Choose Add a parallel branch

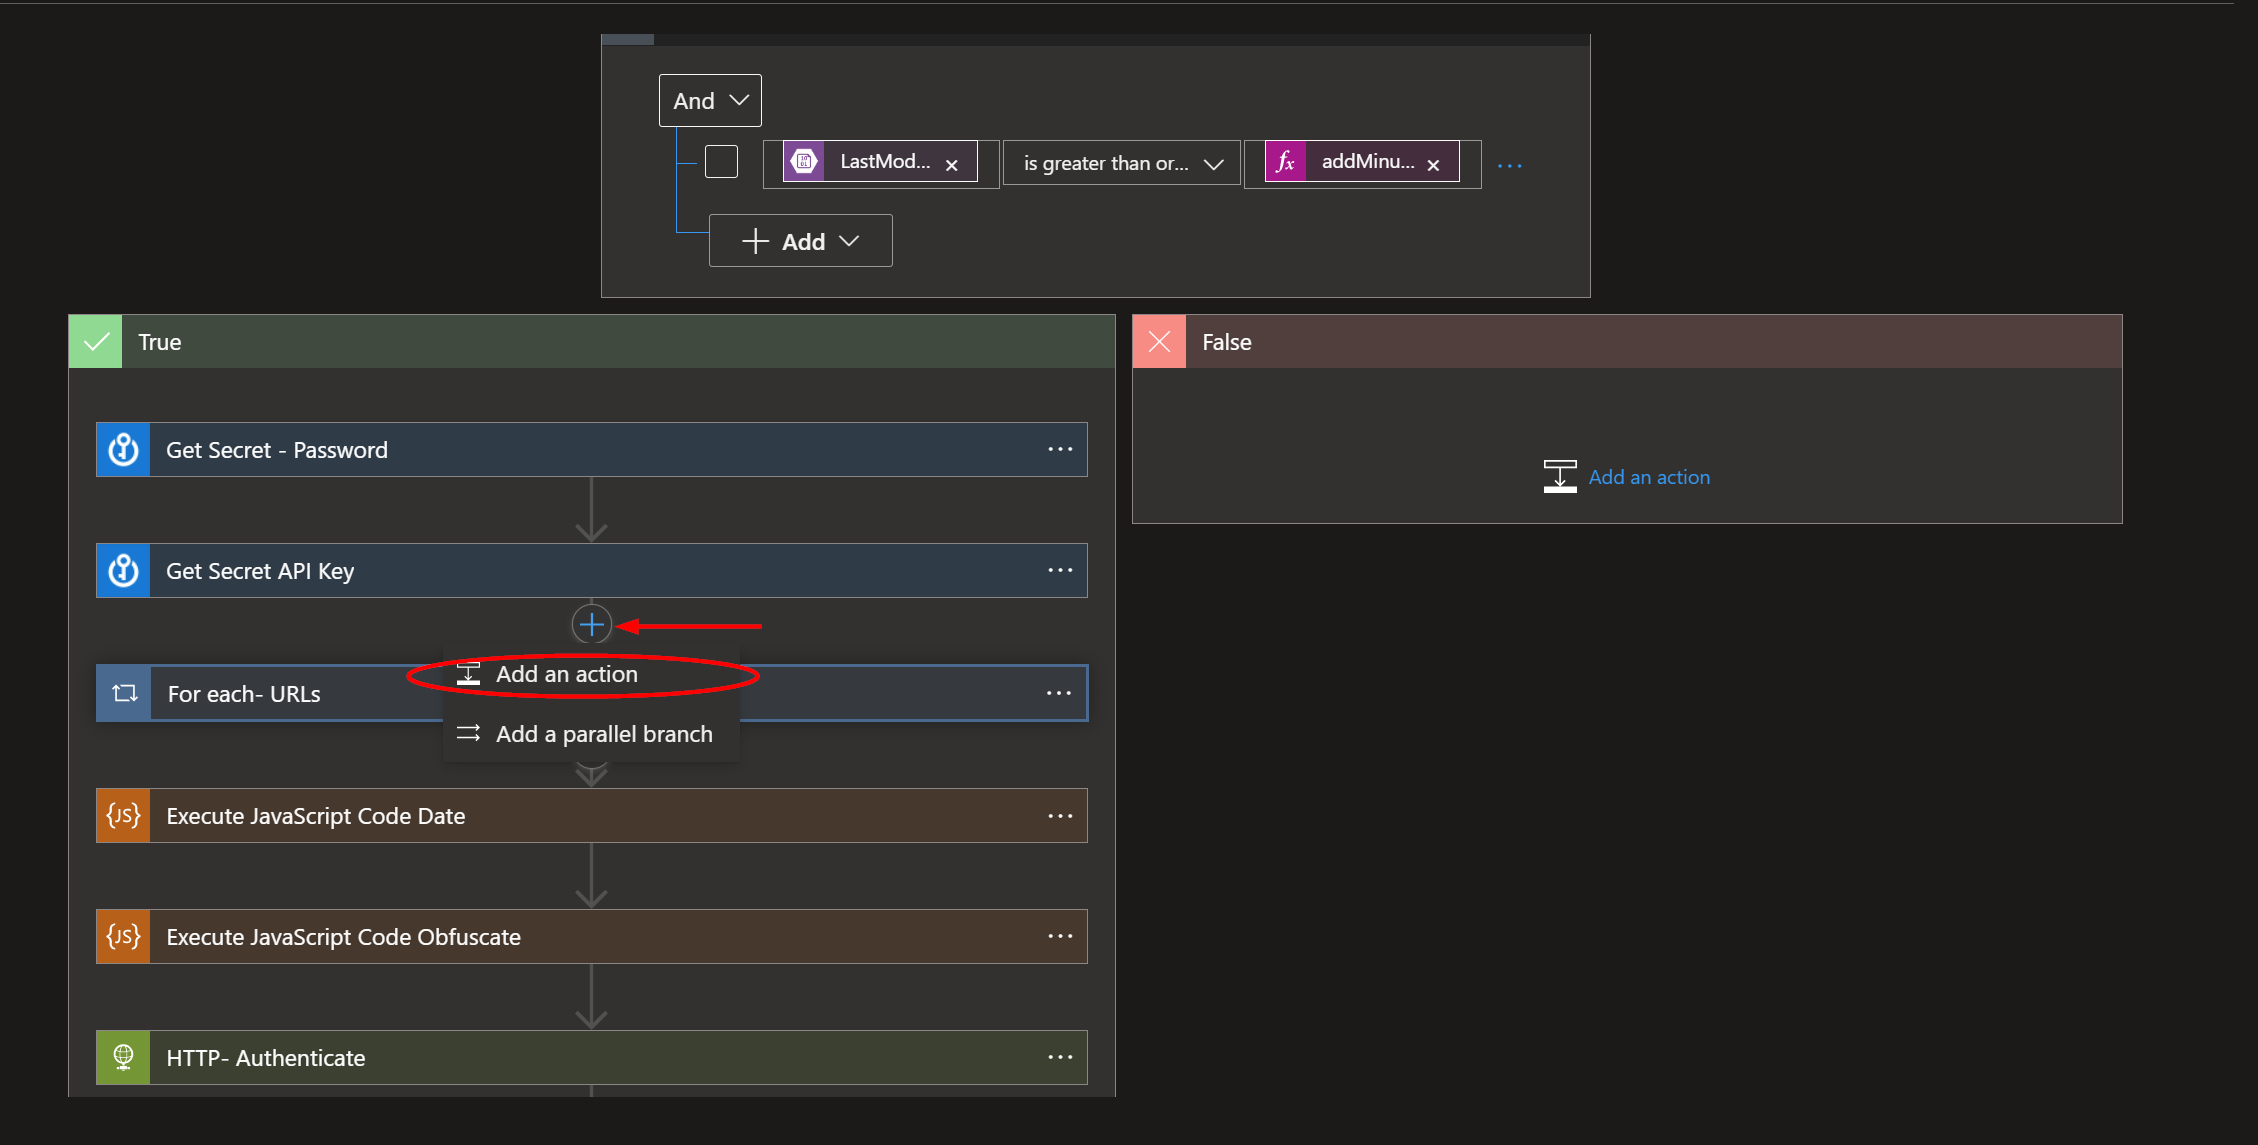(603, 735)
